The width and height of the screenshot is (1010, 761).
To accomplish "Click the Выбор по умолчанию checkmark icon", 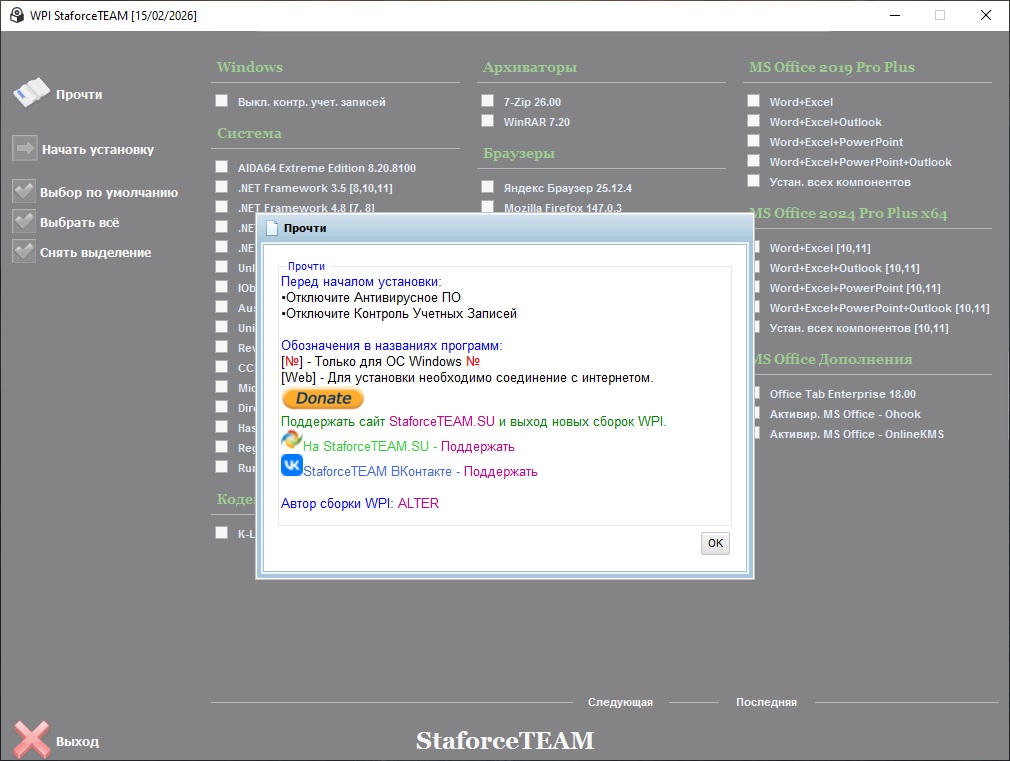I will point(24,192).
